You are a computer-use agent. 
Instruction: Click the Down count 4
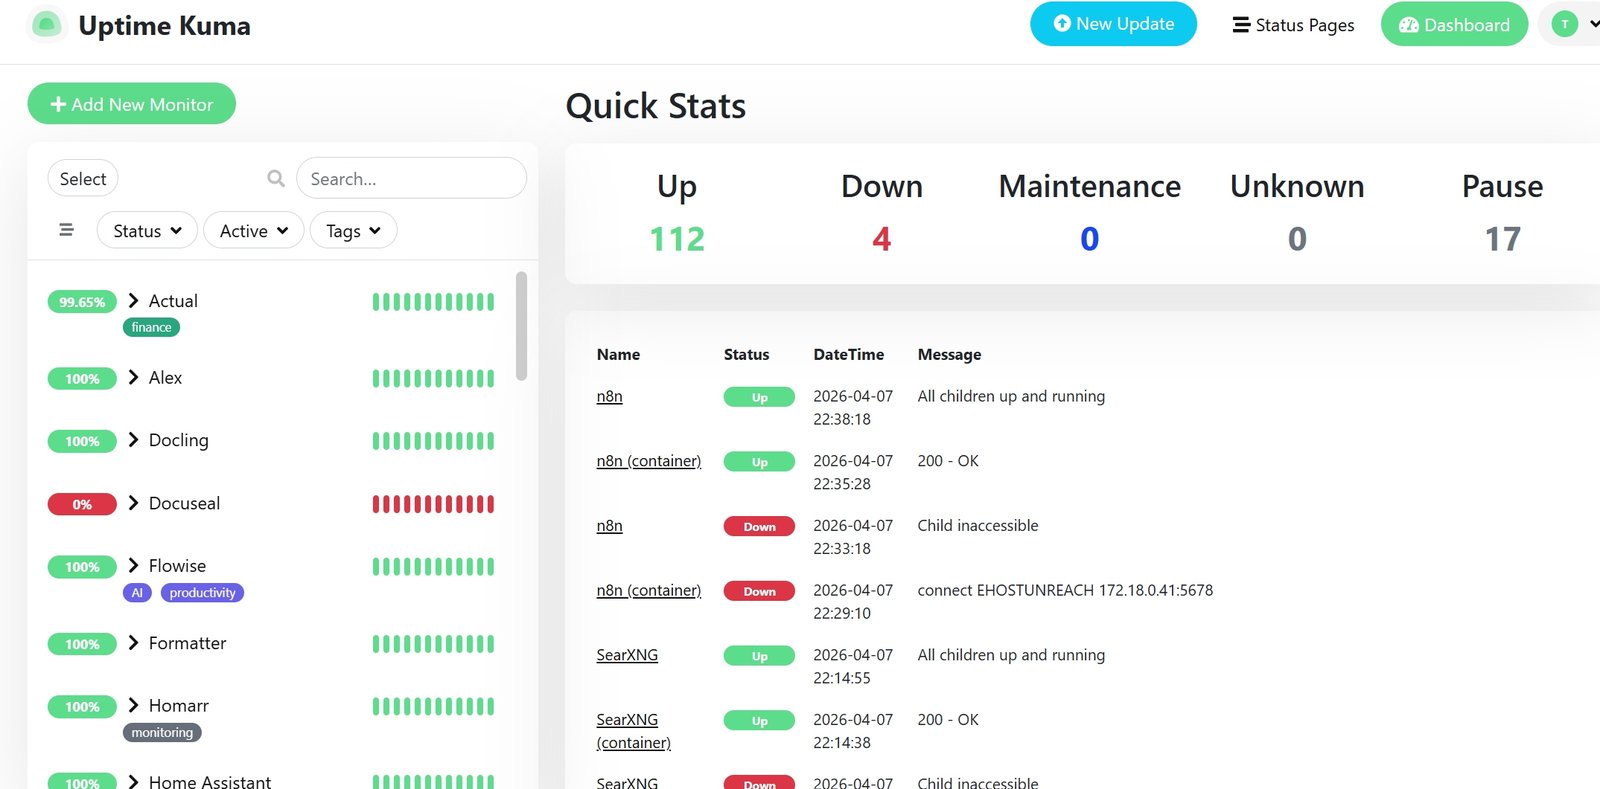coord(881,239)
